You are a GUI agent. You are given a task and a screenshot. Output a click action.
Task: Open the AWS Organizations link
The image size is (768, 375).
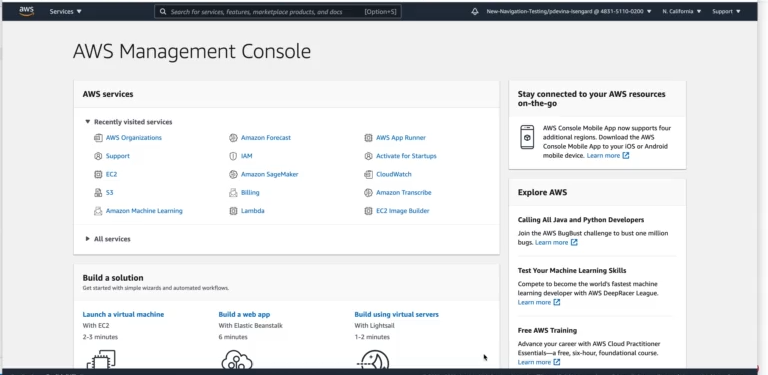[x=134, y=138]
